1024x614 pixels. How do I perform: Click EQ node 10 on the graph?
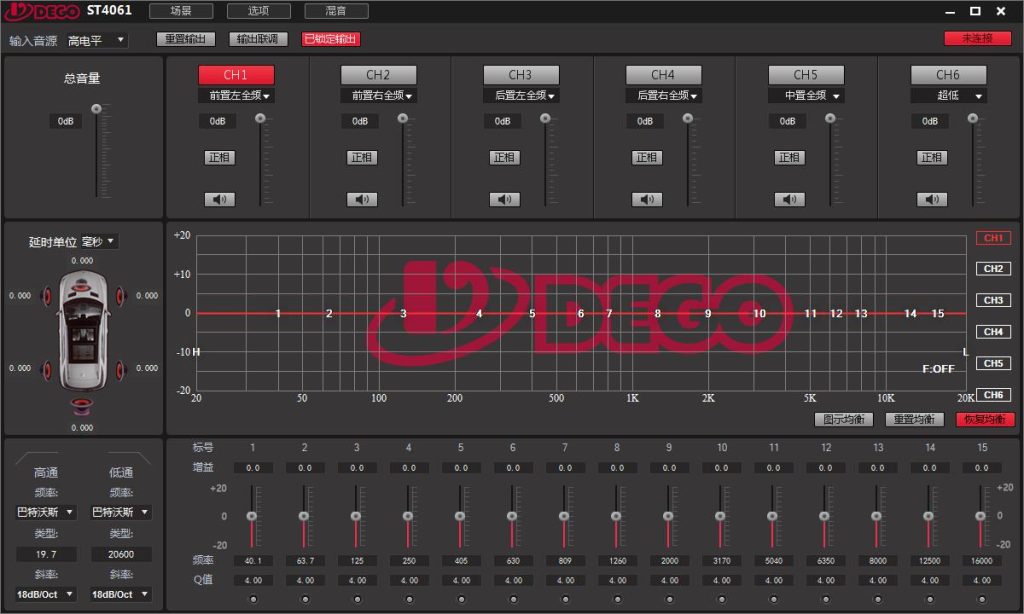(759, 314)
